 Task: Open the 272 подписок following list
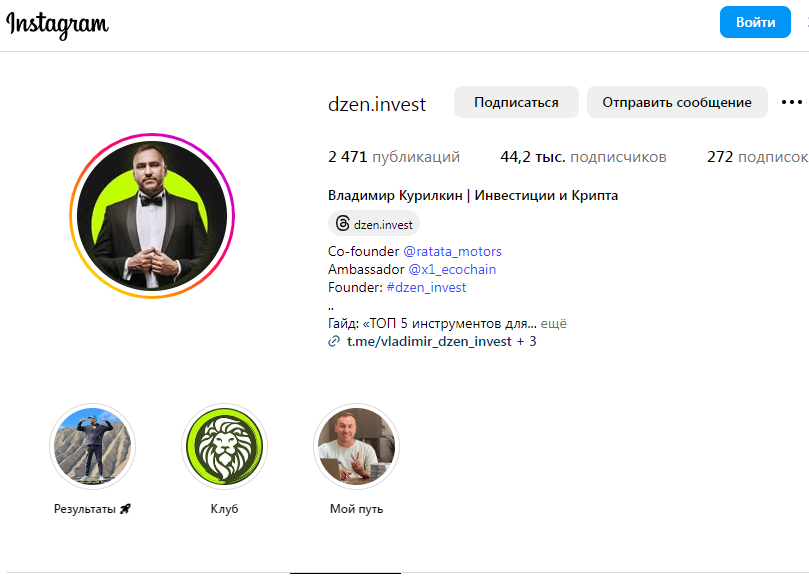click(757, 157)
